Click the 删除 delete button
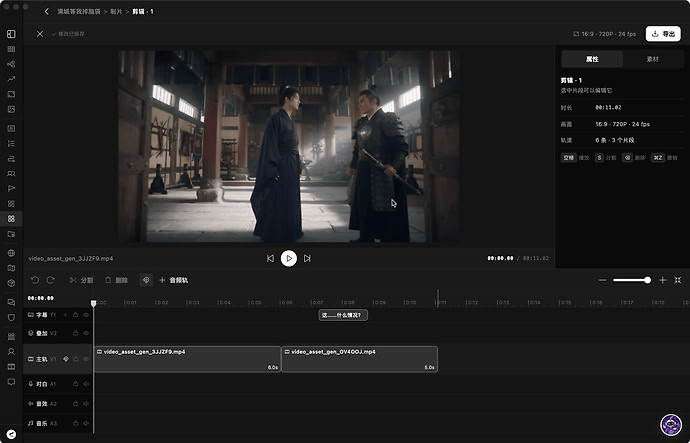Image resolution: width=690 pixels, height=443 pixels. [116, 280]
